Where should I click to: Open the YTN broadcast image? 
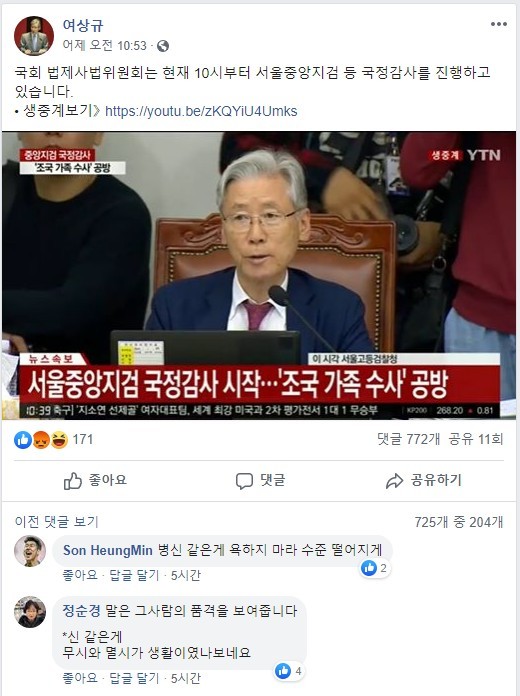(x=259, y=275)
